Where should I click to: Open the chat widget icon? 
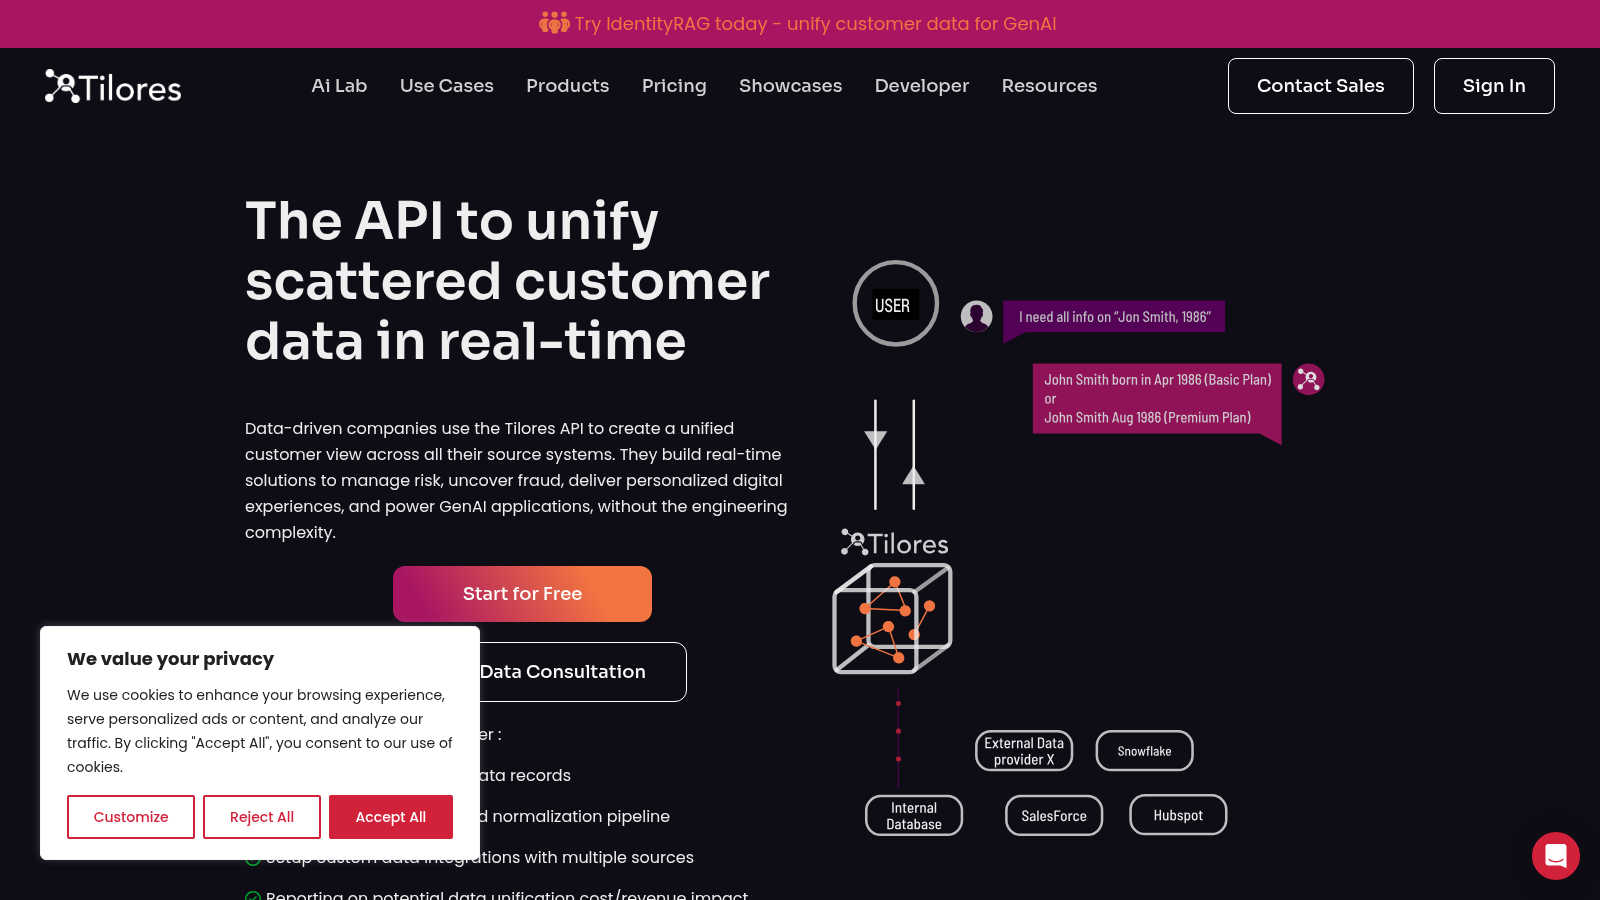pyautogui.click(x=1556, y=856)
